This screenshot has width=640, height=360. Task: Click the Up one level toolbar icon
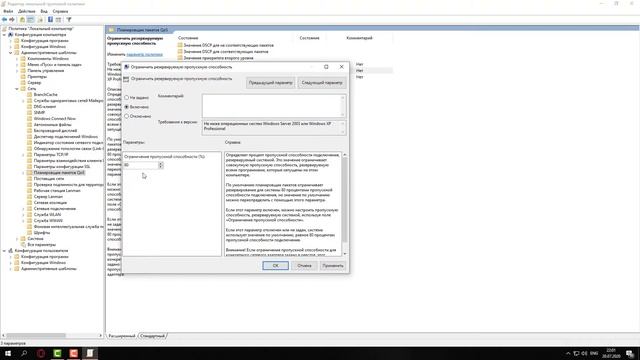tap(22, 20)
